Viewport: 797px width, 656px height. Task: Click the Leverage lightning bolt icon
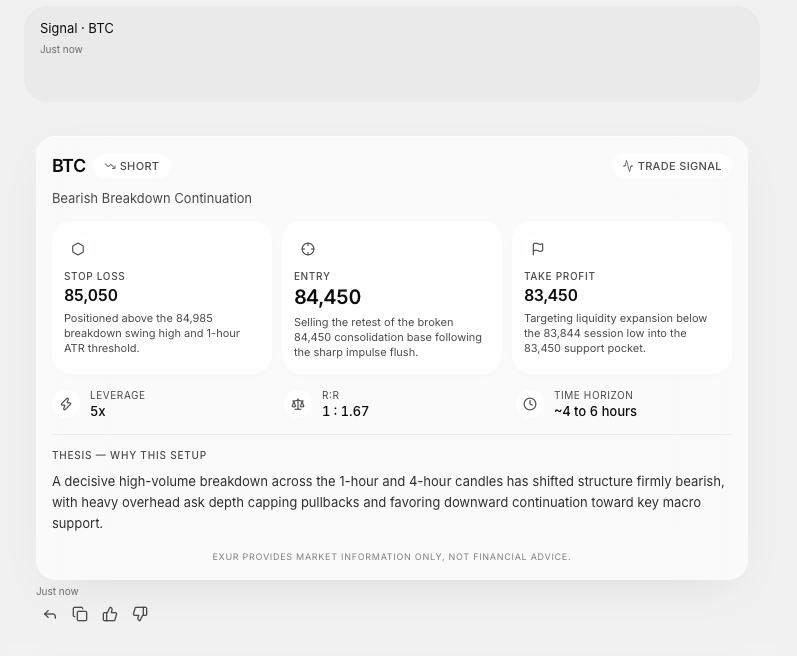pyautogui.click(x=66, y=404)
